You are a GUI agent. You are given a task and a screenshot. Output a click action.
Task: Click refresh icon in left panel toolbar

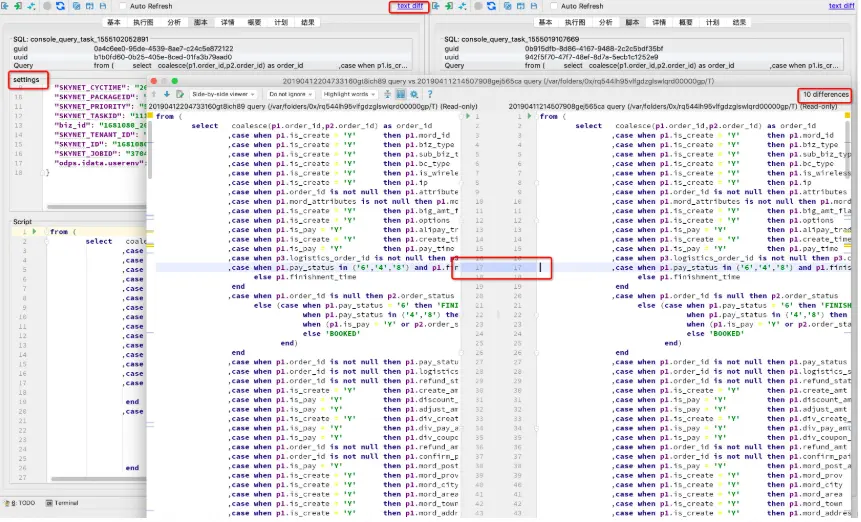pyautogui.click(x=60, y=6)
